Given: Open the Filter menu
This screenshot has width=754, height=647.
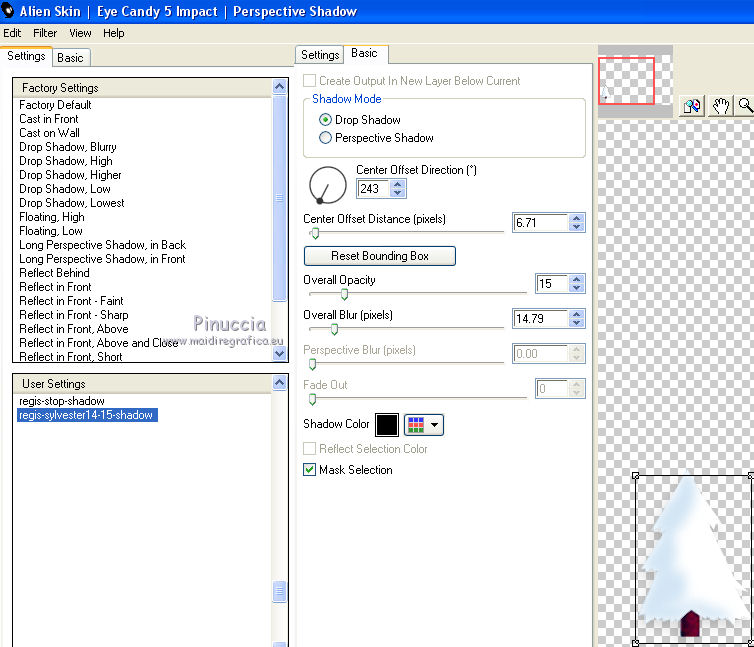Looking at the screenshot, I should tap(45, 33).
